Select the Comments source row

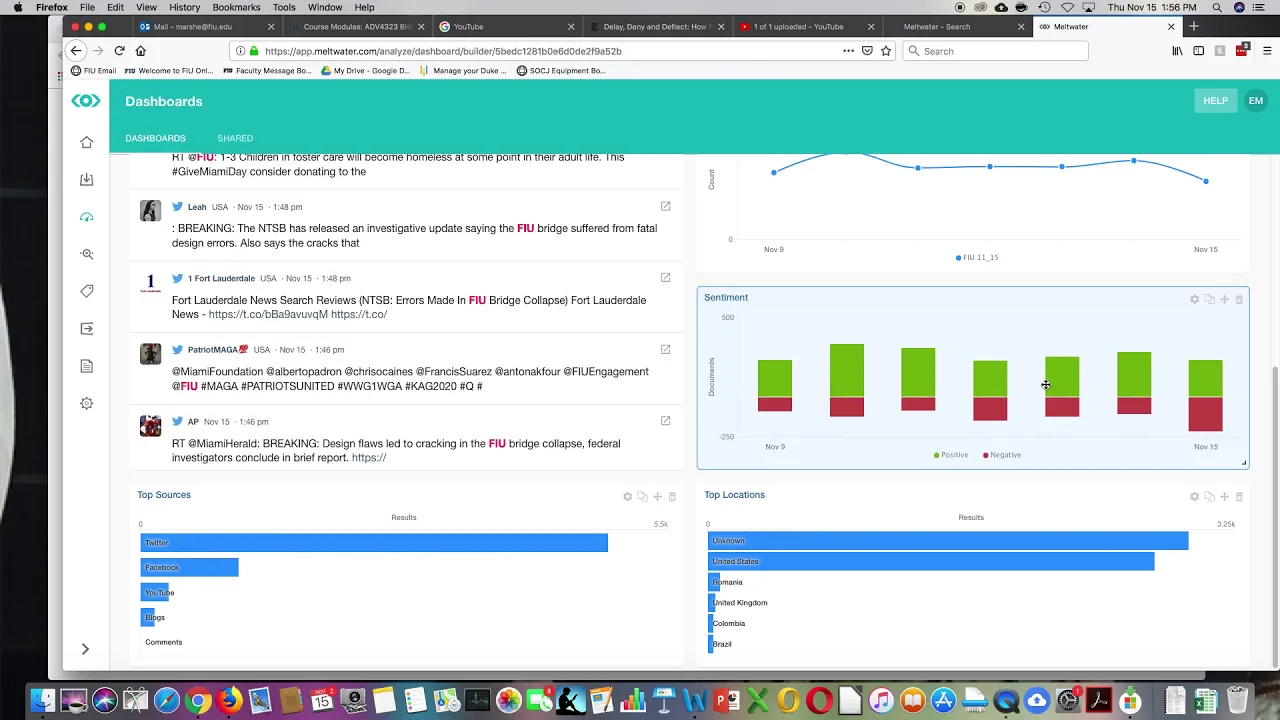[x=163, y=642]
